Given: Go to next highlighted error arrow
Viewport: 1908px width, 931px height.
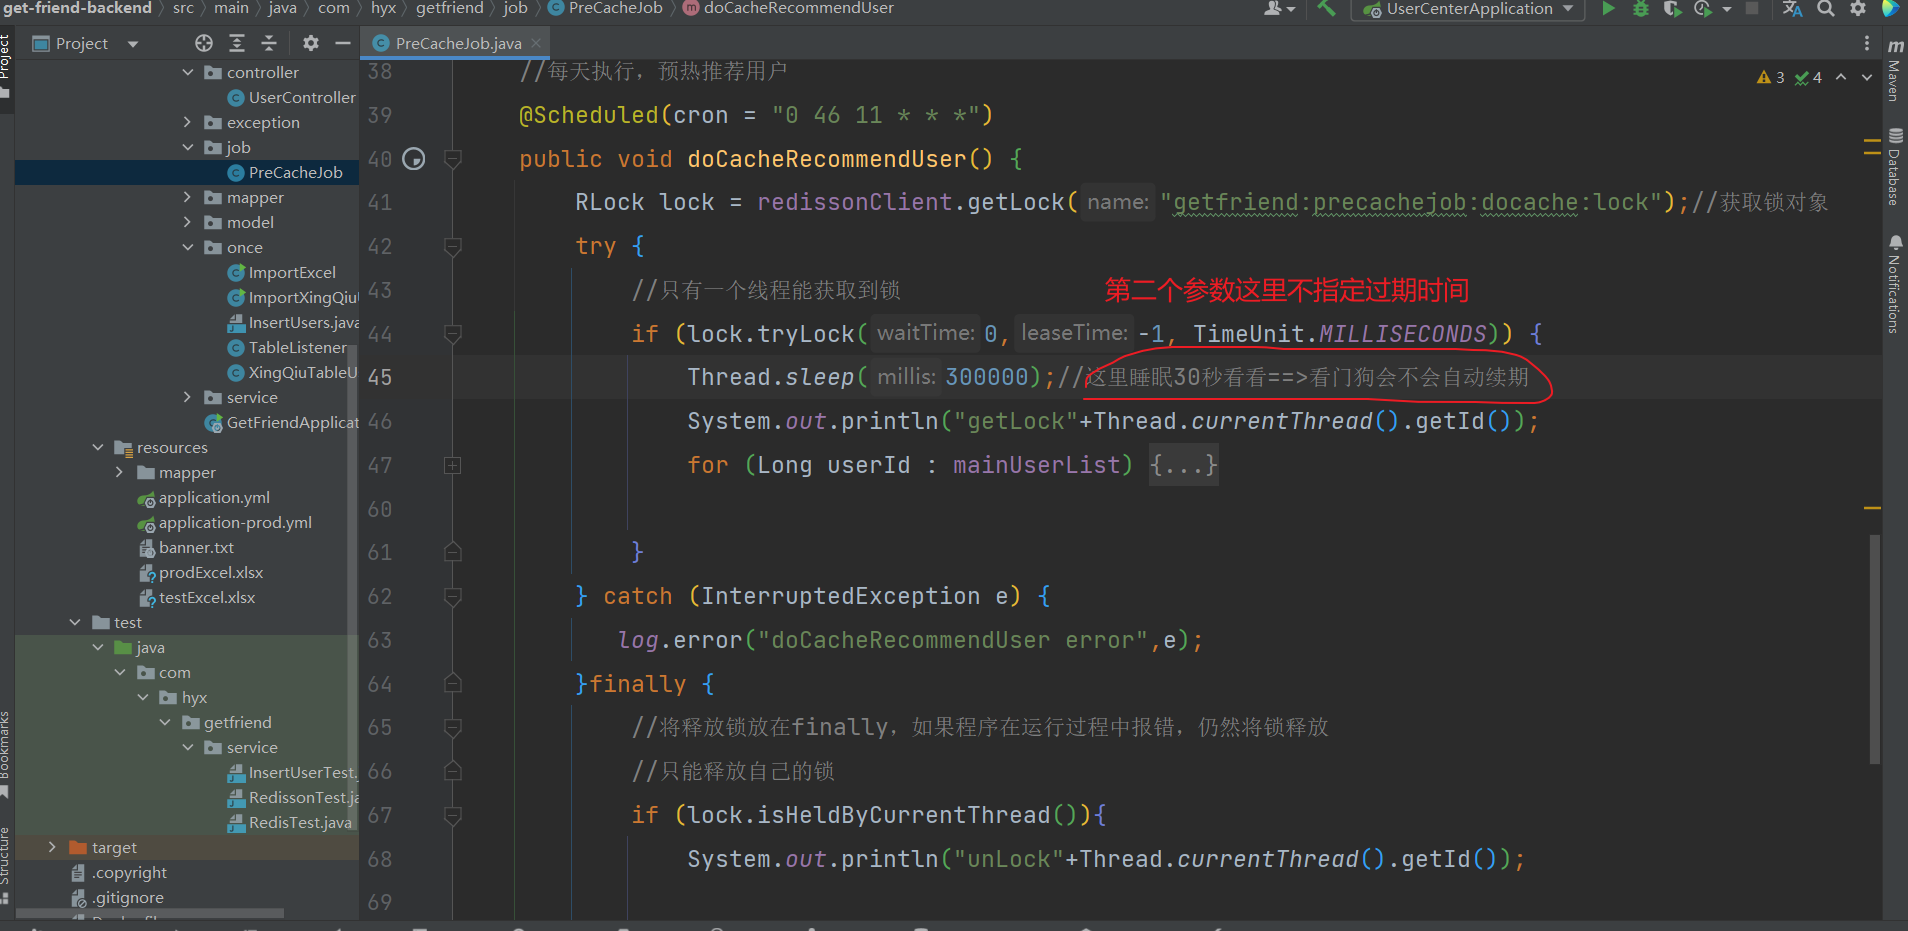Looking at the screenshot, I should [x=1866, y=77].
